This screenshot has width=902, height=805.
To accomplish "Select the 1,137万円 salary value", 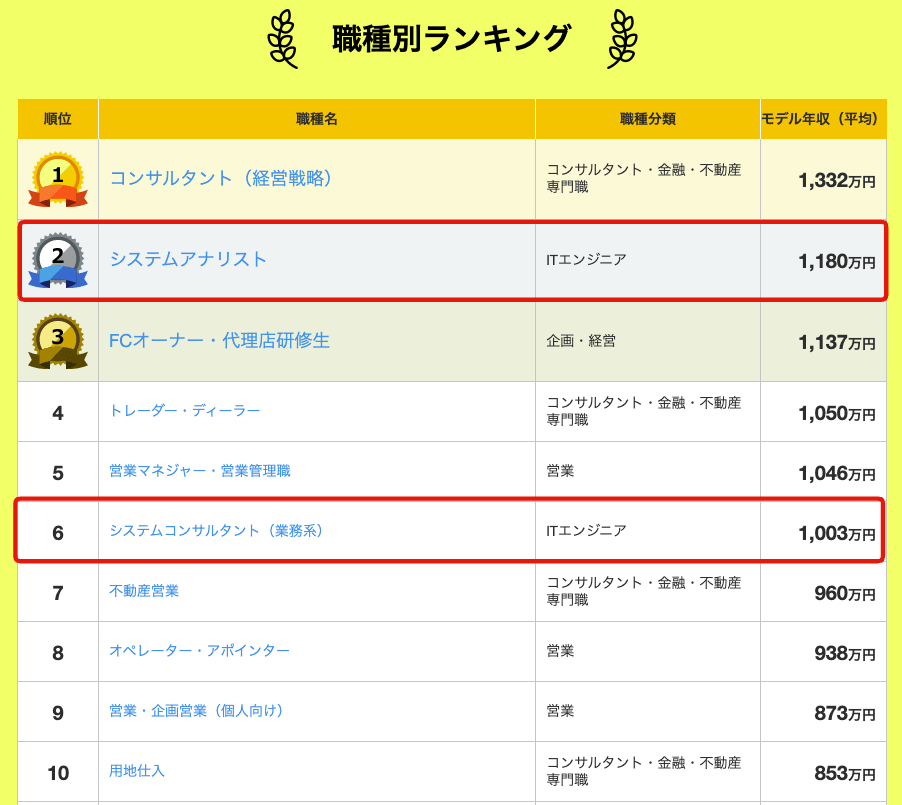I will (837, 343).
